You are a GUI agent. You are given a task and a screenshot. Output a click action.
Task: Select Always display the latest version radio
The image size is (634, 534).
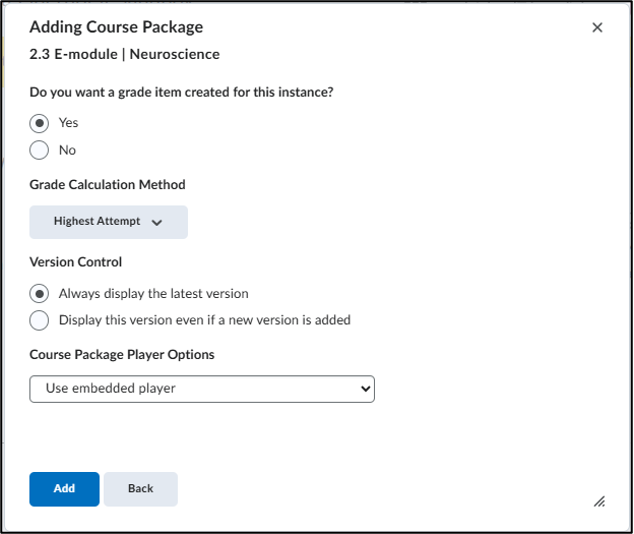pos(39,293)
